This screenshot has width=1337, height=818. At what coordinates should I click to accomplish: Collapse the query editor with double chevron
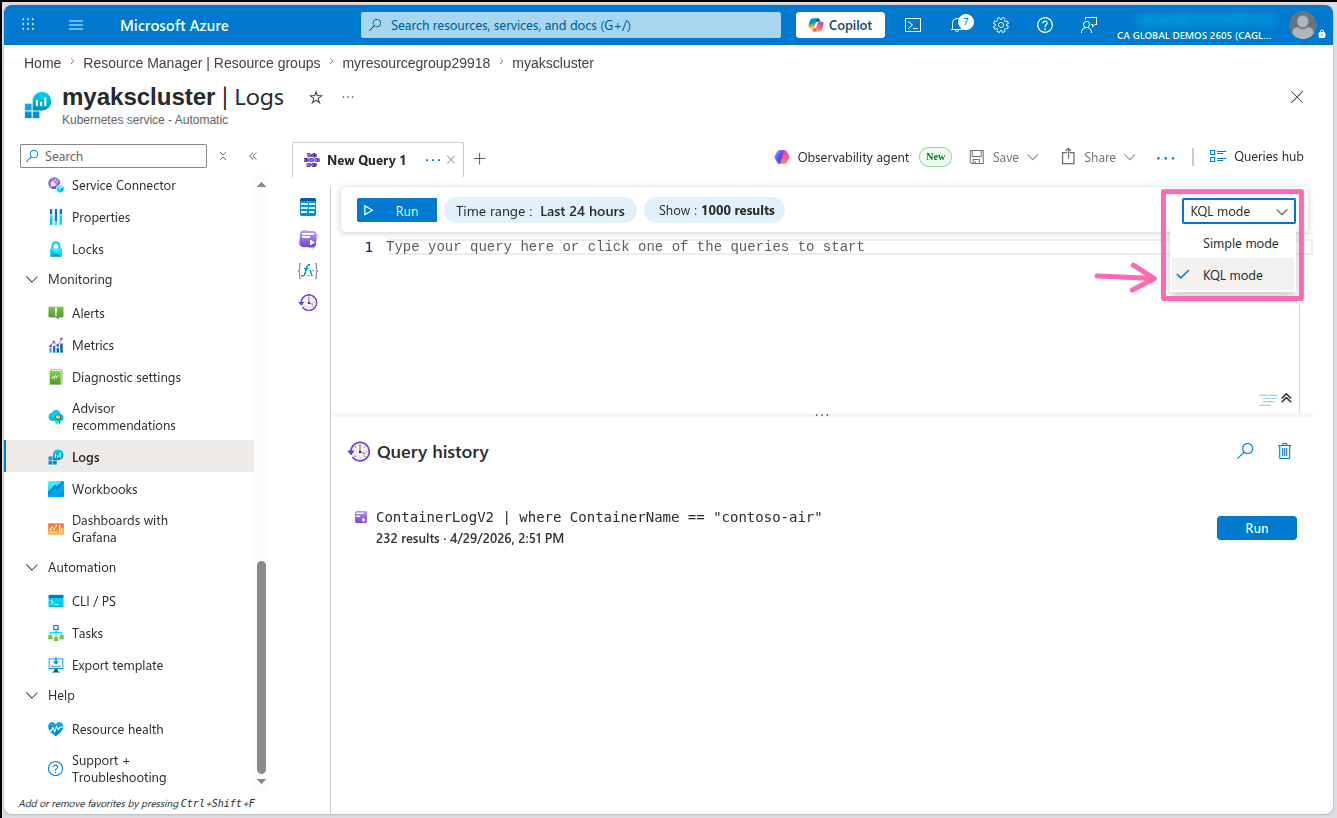pos(1287,398)
